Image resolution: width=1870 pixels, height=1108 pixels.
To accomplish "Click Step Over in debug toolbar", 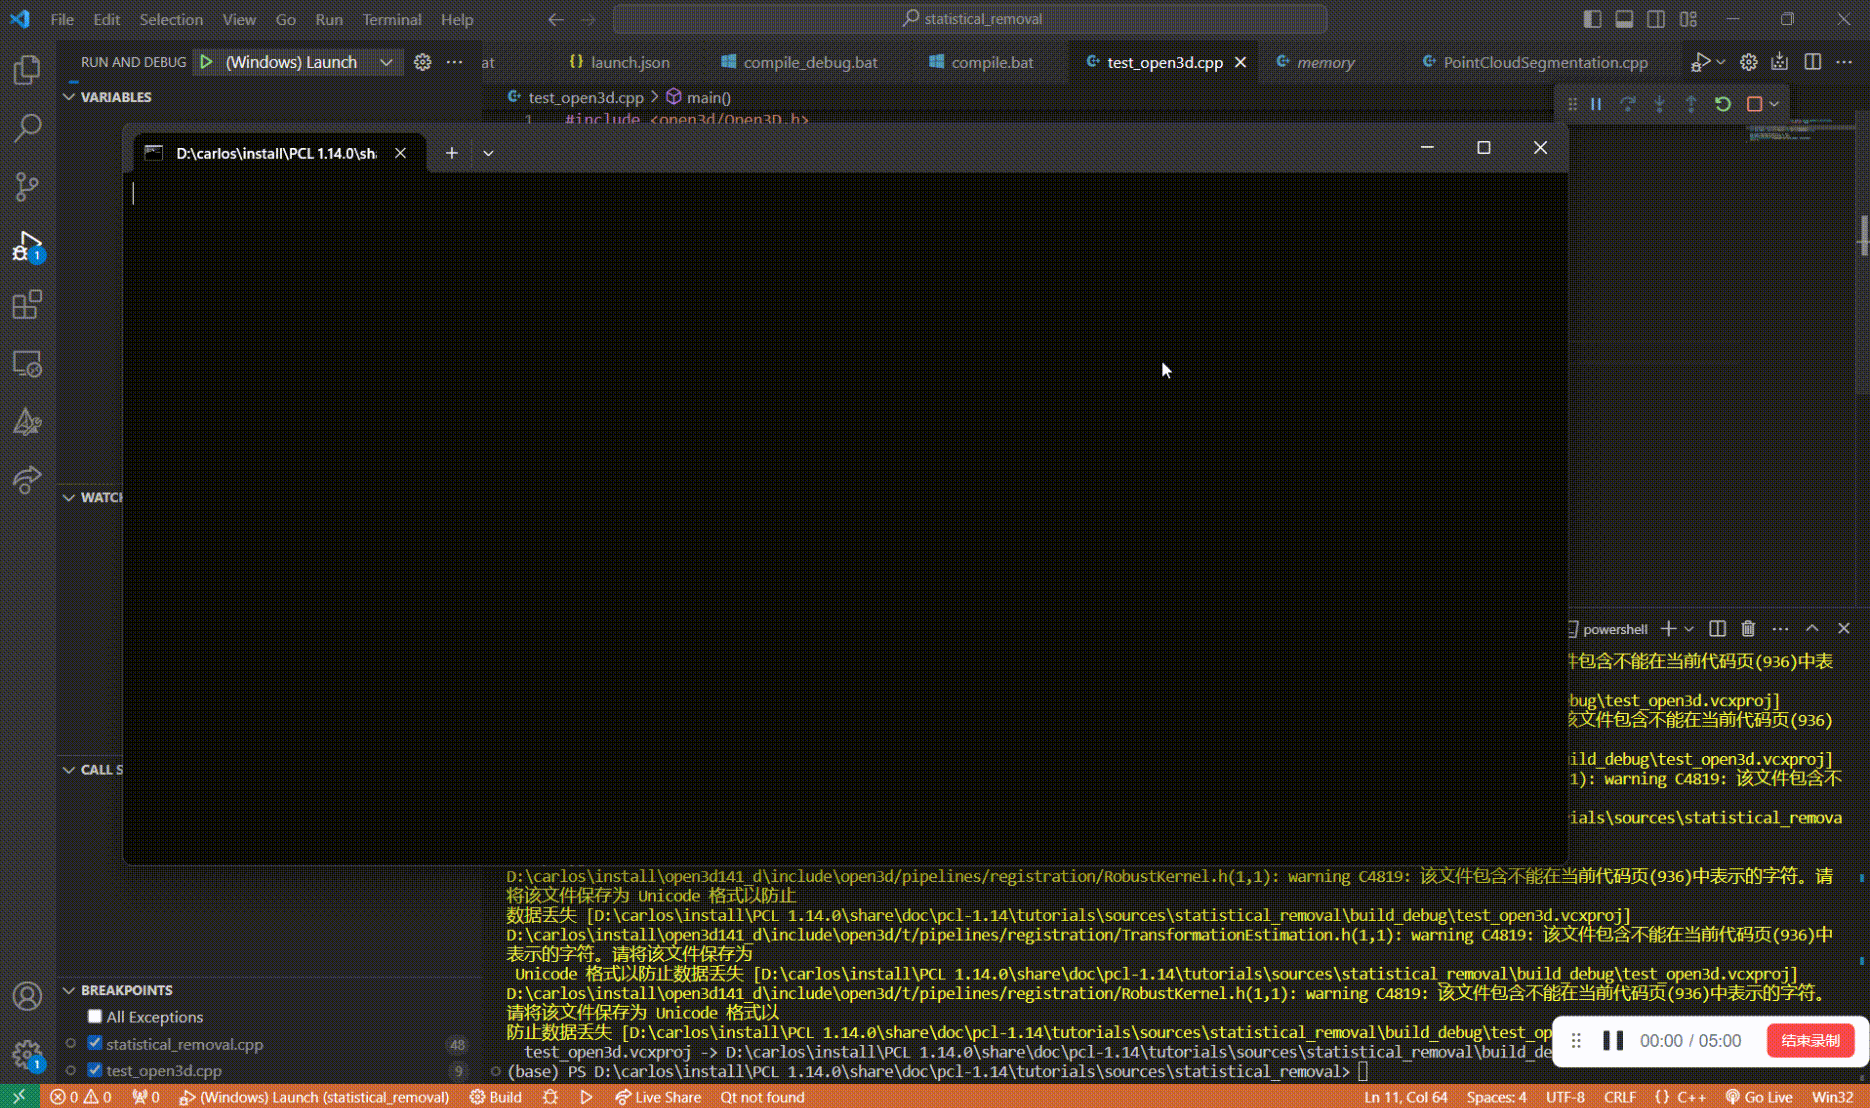I will (x=1628, y=104).
